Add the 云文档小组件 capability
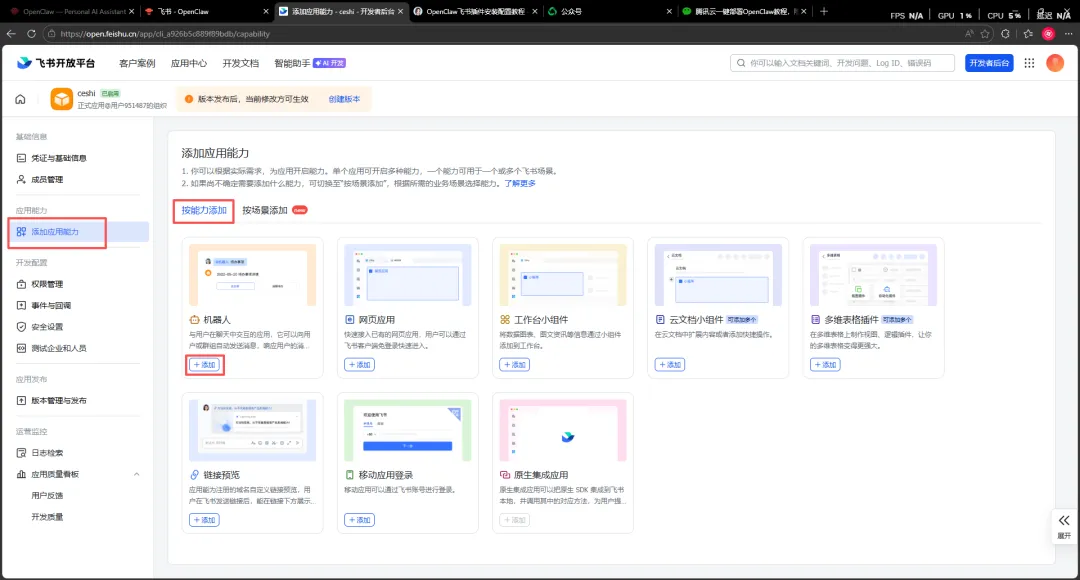Viewport: 1080px width, 580px height. [x=669, y=364]
